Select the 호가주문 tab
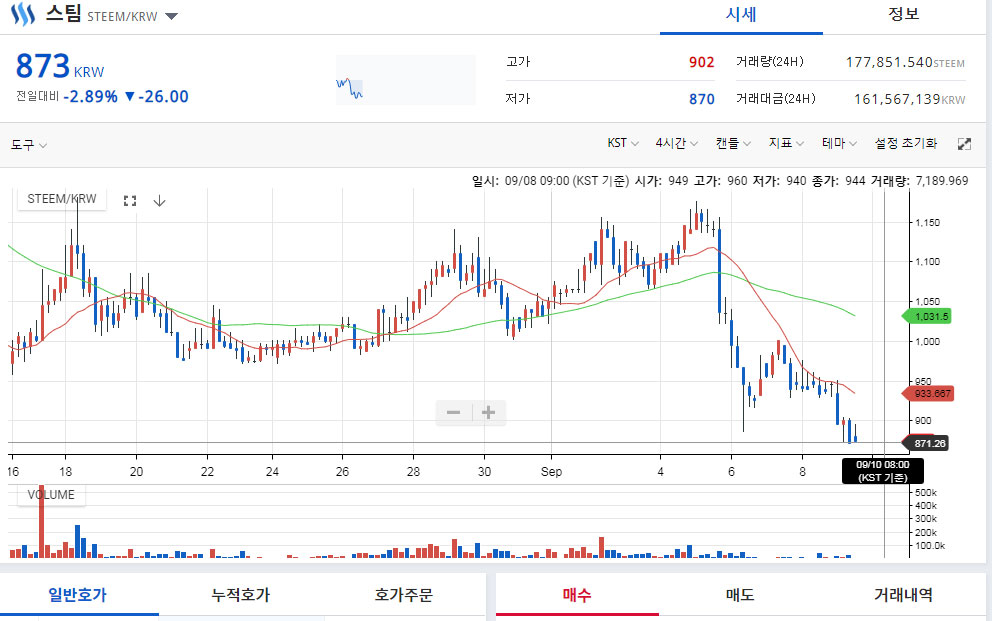992x621 pixels. point(404,594)
